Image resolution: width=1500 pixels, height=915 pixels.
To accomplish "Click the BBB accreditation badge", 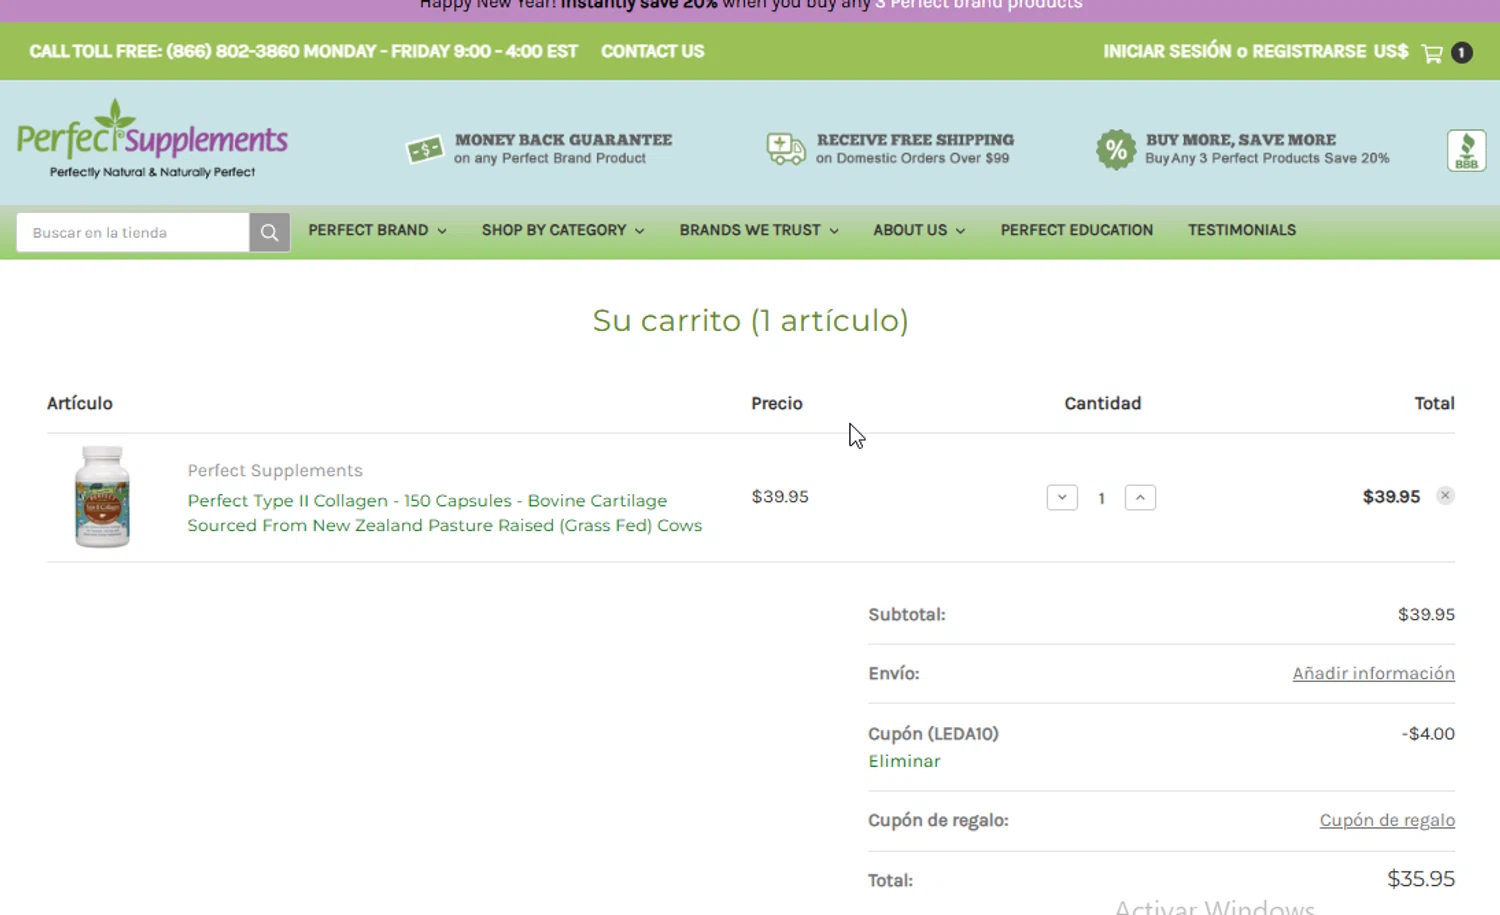I will click(x=1466, y=151).
